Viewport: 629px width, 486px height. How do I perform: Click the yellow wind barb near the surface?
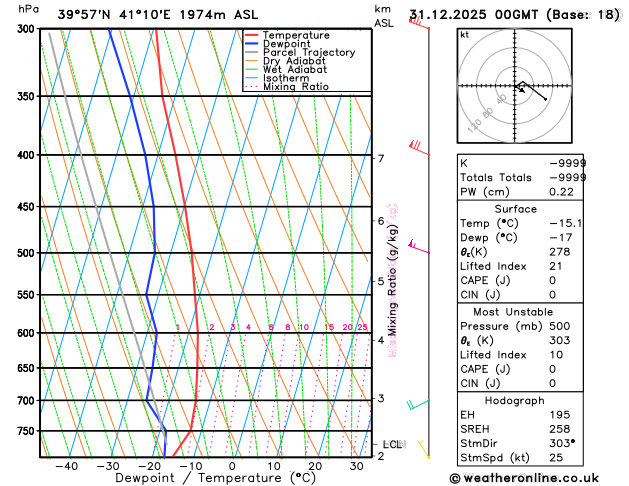click(x=424, y=449)
